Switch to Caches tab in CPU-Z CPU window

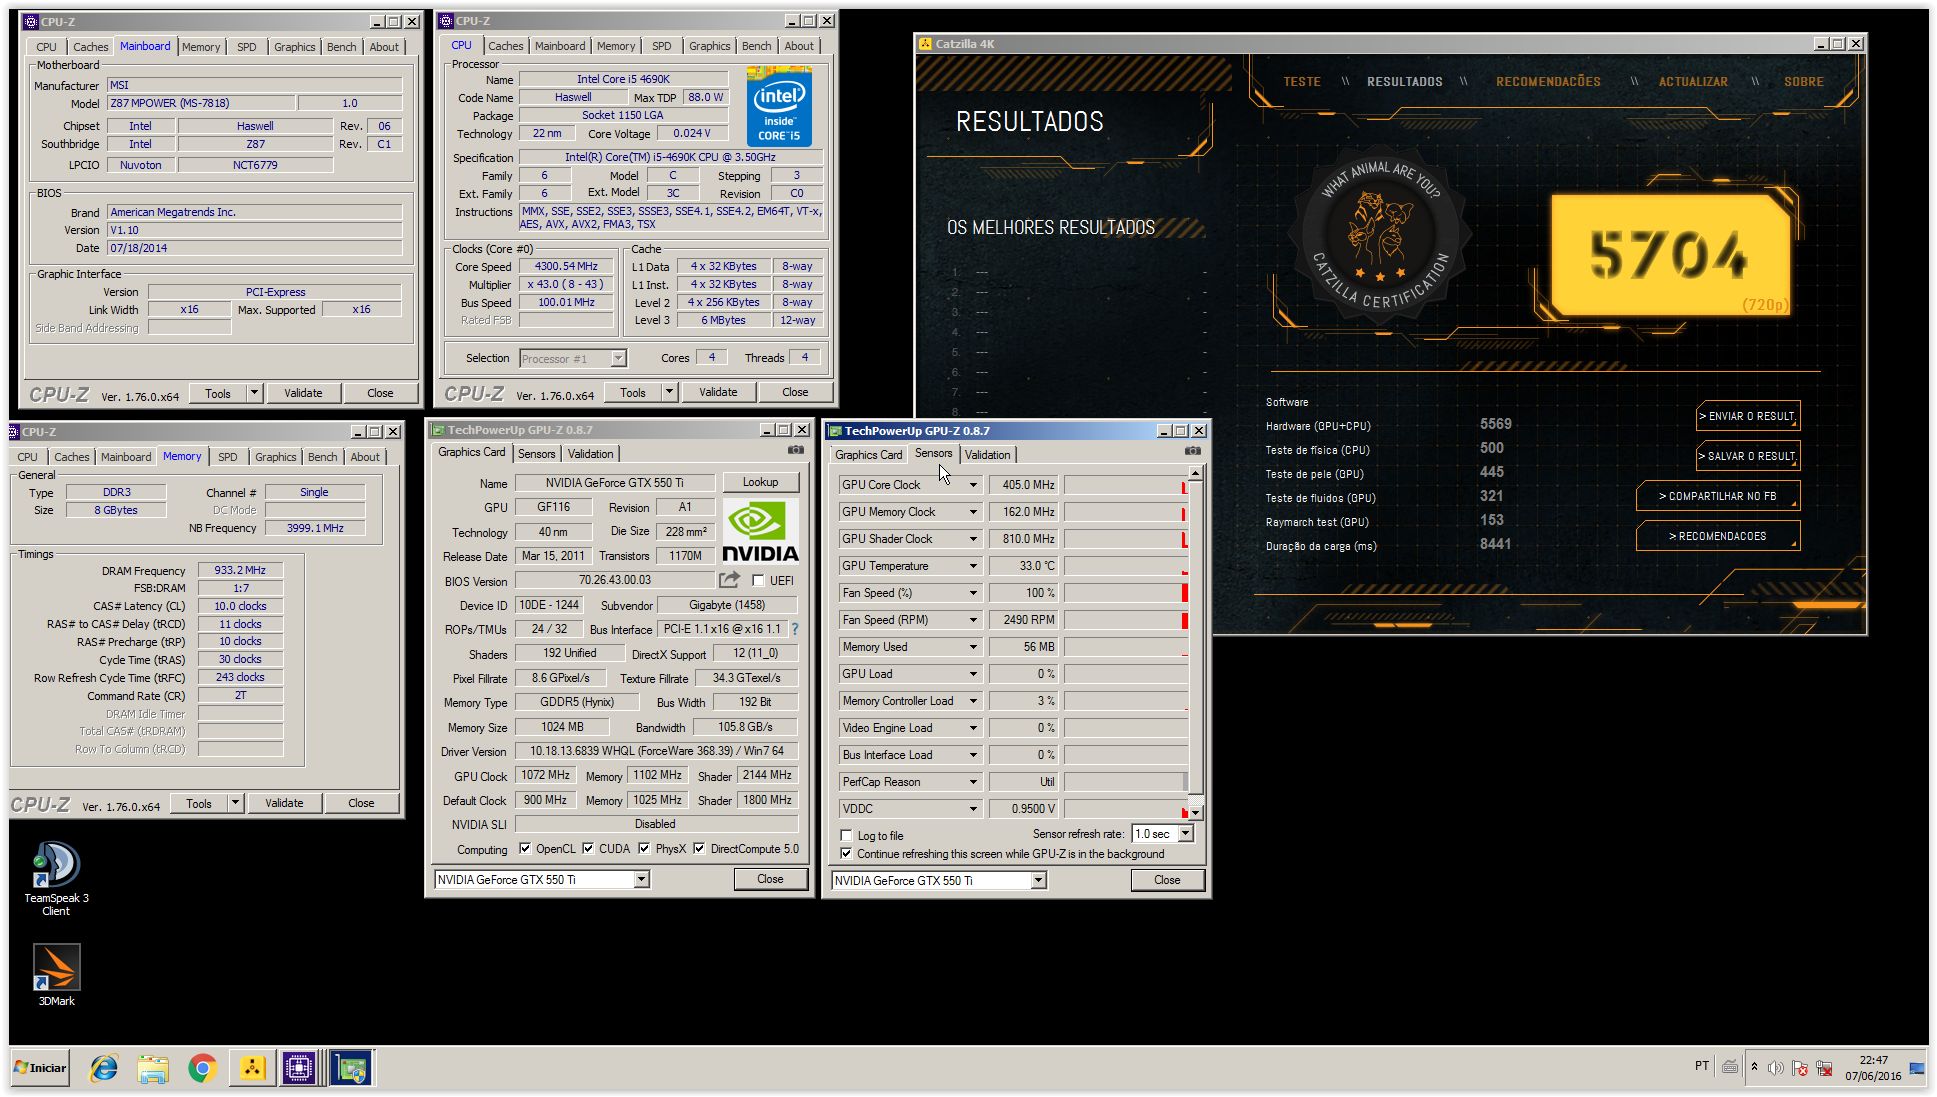[x=505, y=46]
